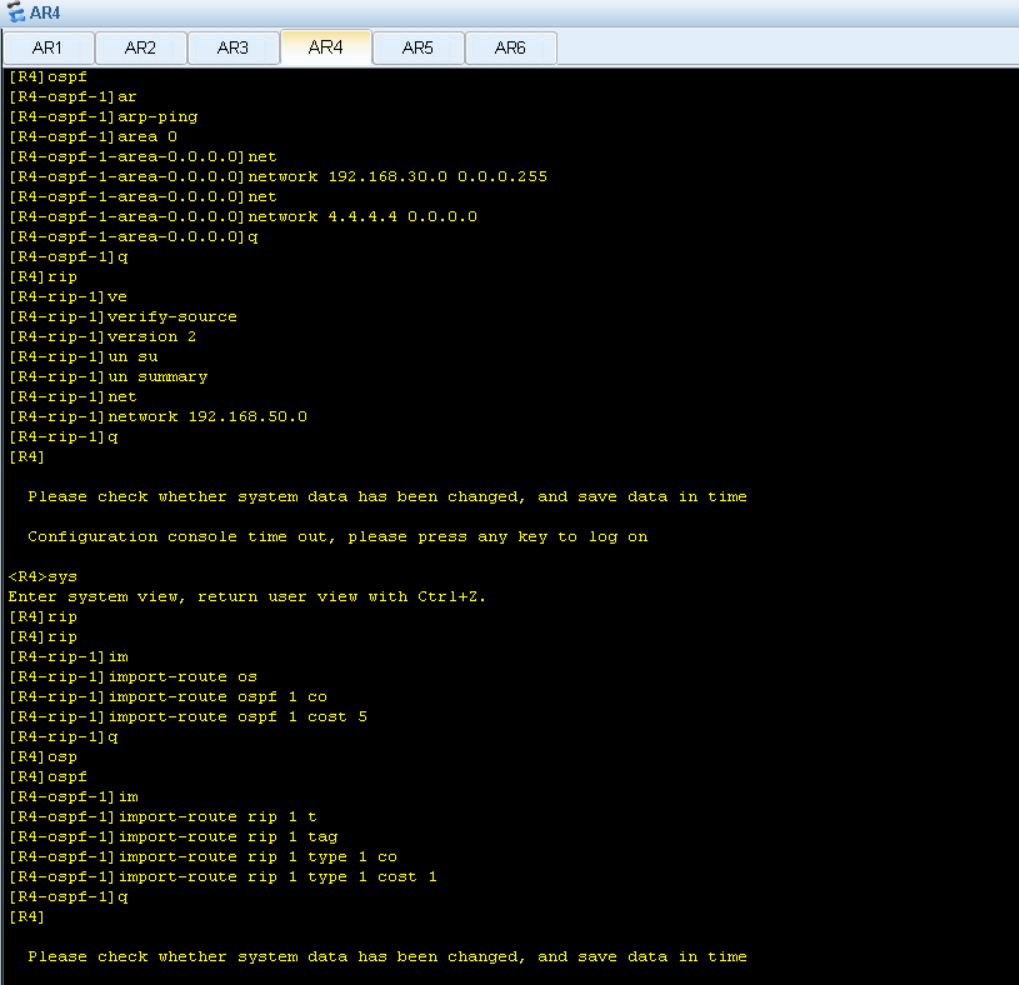Click the '[R4-ospf-1]area 0' line

[x=93, y=137]
